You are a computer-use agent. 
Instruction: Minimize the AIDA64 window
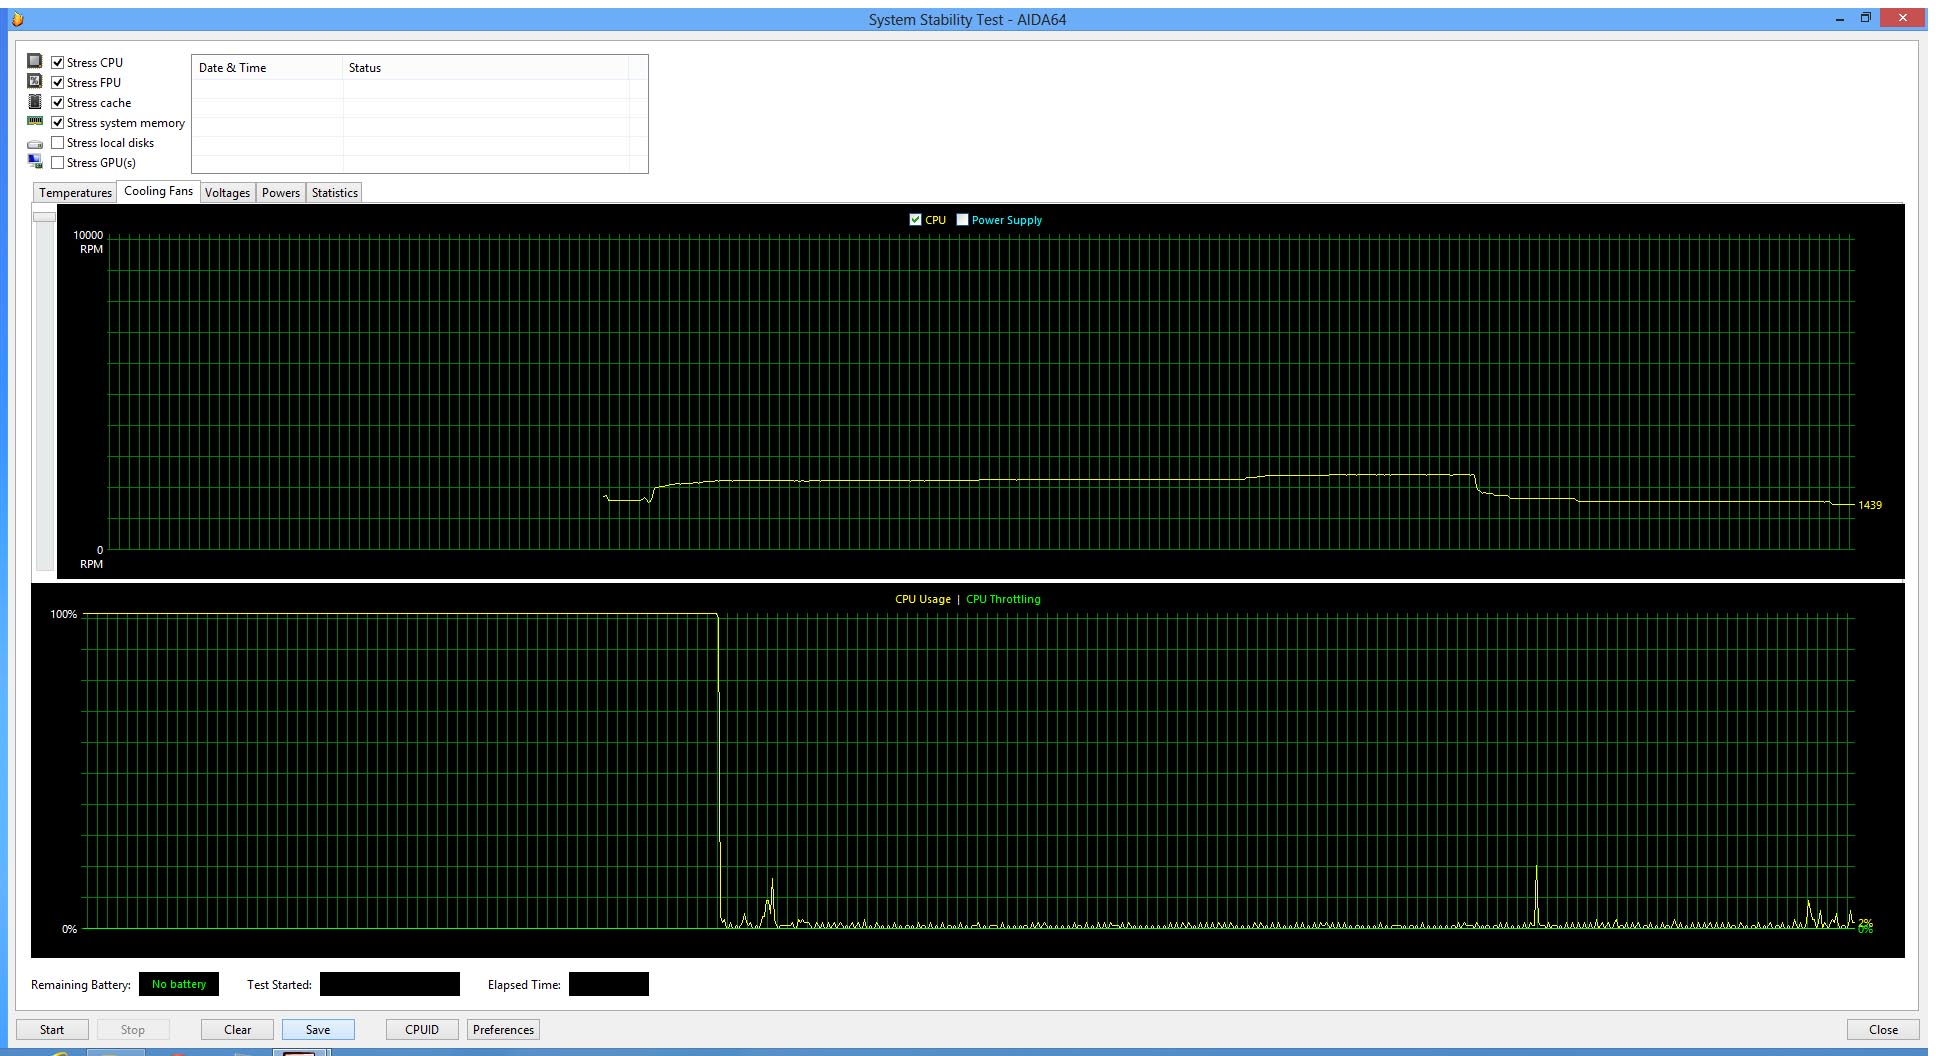tap(1839, 18)
